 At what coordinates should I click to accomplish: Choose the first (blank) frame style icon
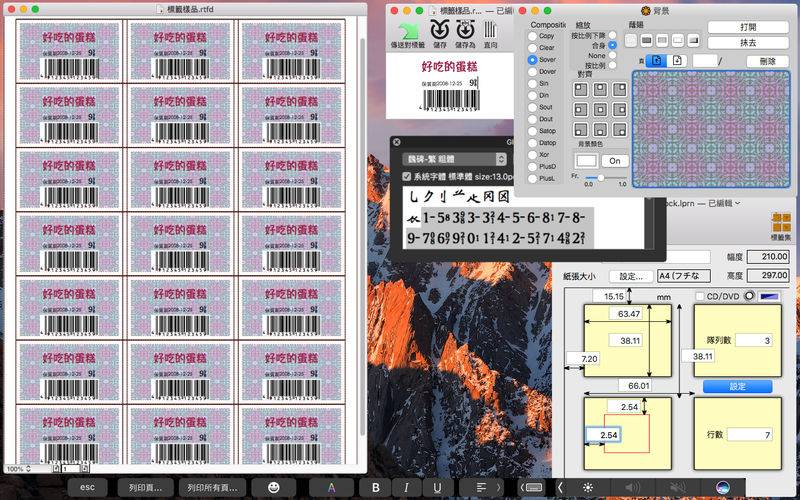tap(631, 40)
